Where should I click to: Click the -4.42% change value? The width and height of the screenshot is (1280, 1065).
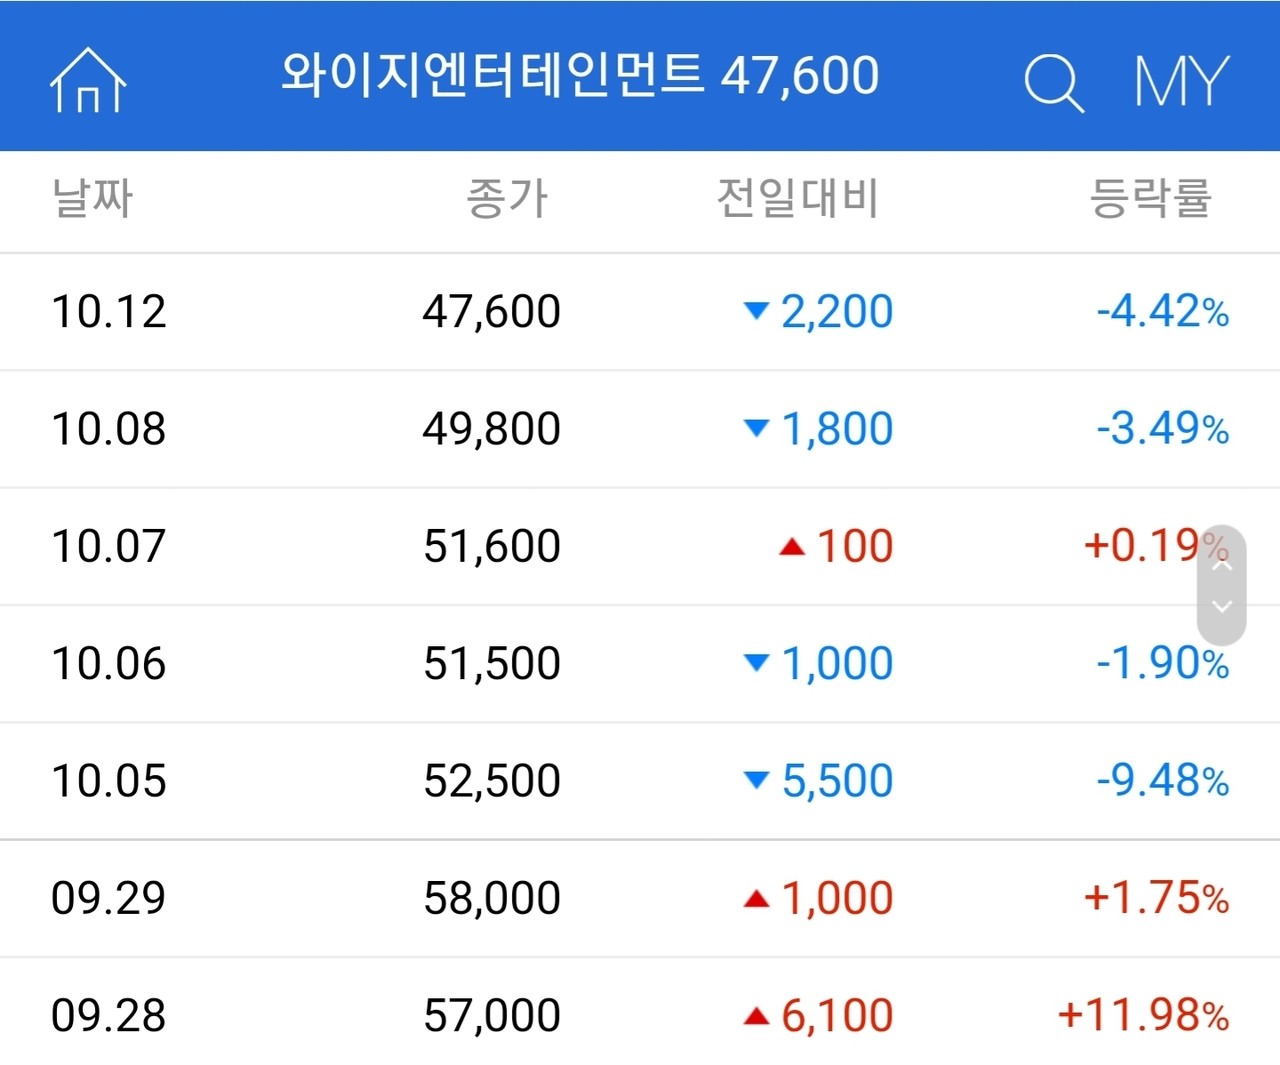1158,312
